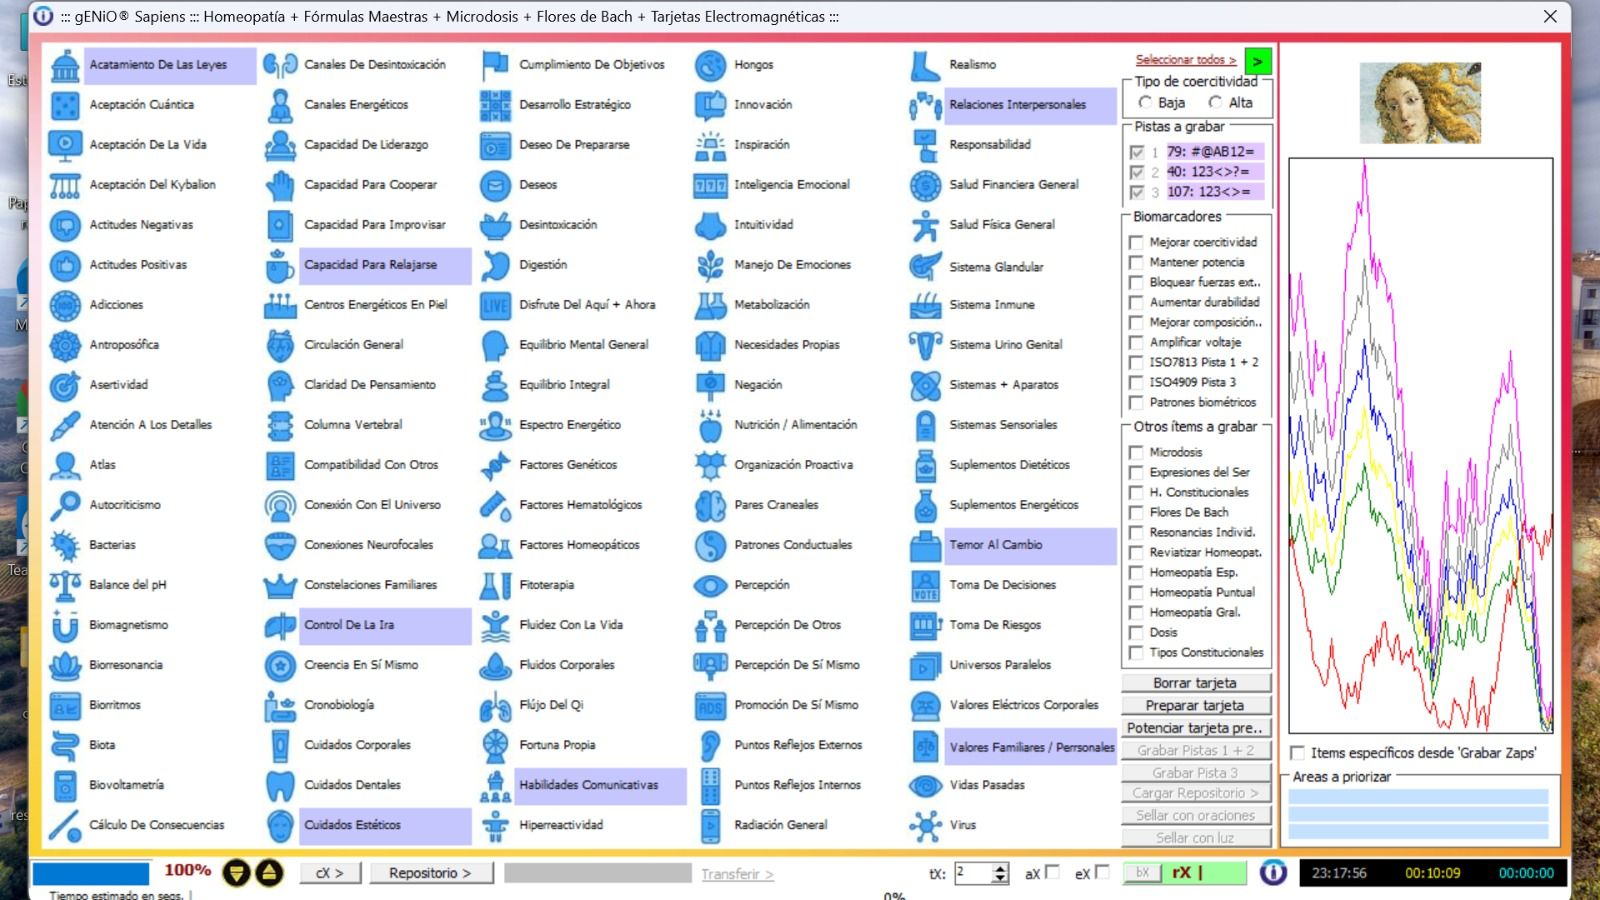Enable the Patrones biométricos checkbox
Image resolution: width=1600 pixels, height=900 pixels.
[1136, 402]
